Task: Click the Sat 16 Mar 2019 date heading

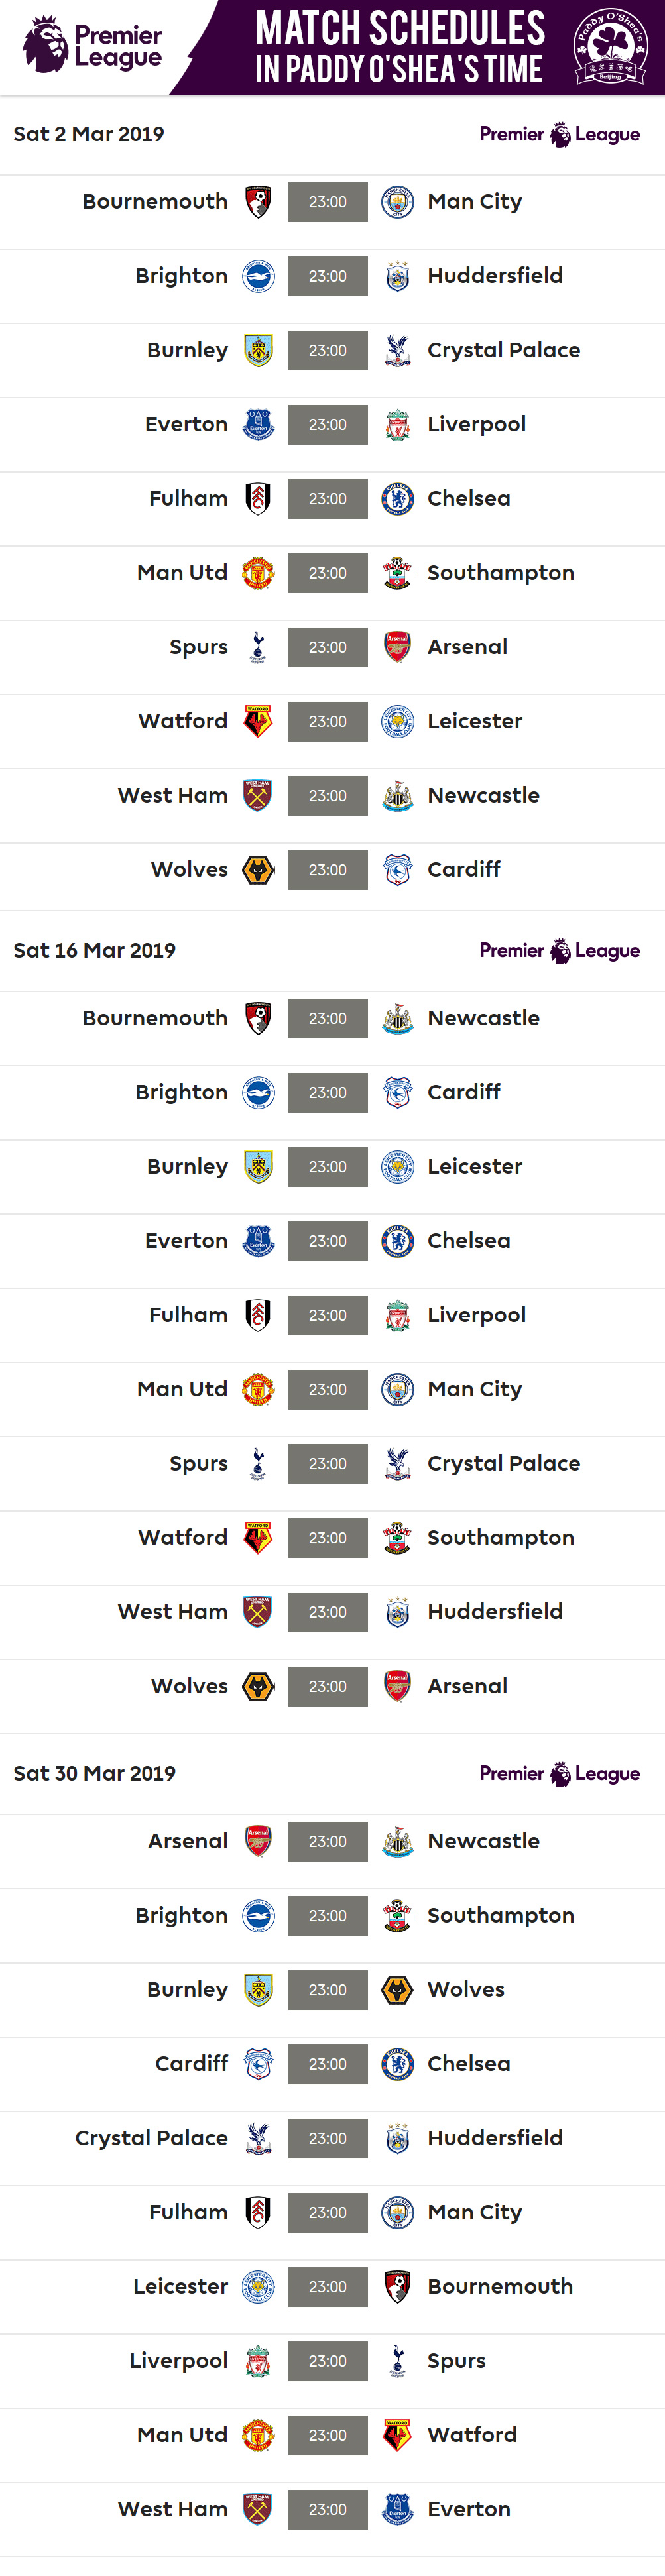Action: coord(94,951)
